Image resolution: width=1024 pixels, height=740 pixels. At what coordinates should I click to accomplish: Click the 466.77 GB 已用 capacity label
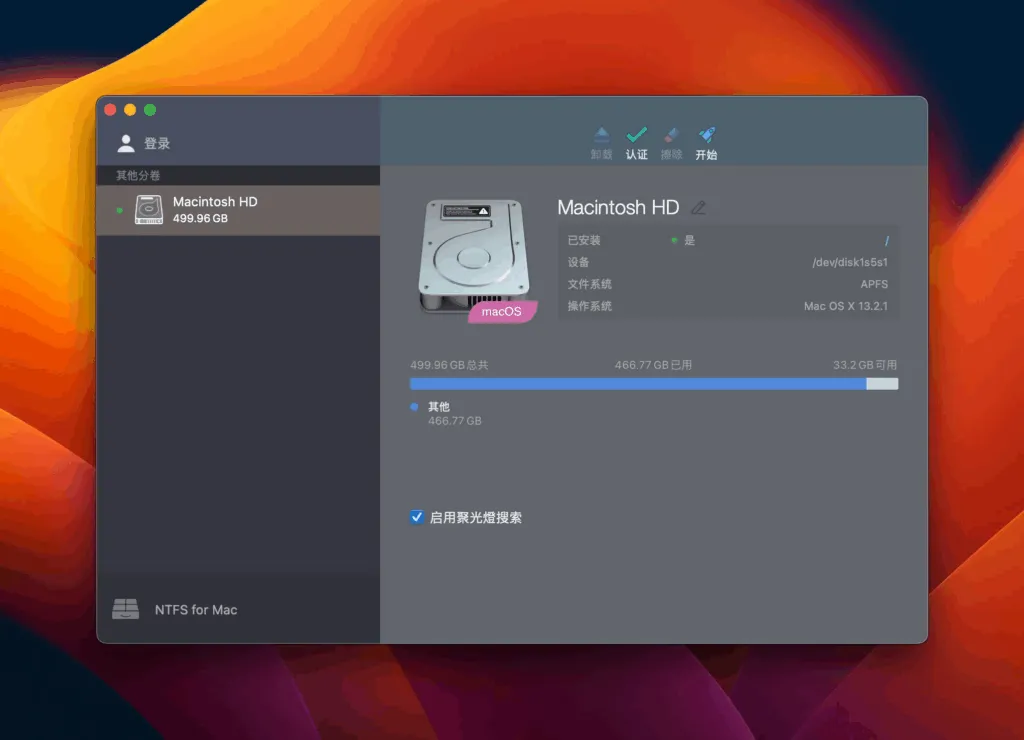pyautogui.click(x=654, y=364)
